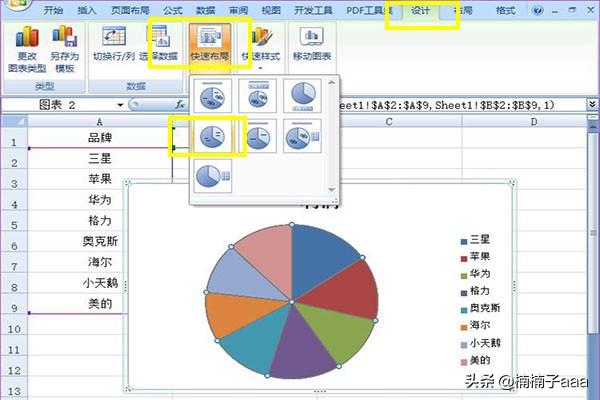Click the vertical scrollbar up arrow
The width and height of the screenshot is (600, 400).
(x=592, y=125)
